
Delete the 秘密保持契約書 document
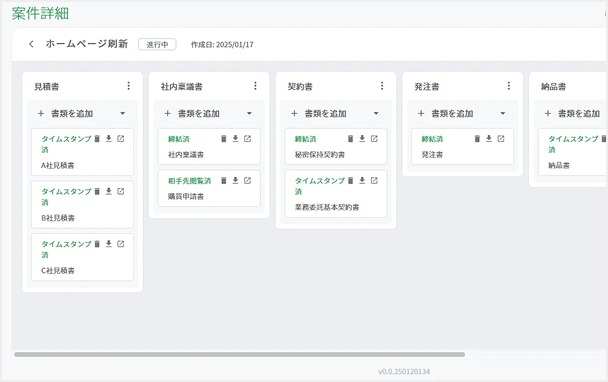351,138
